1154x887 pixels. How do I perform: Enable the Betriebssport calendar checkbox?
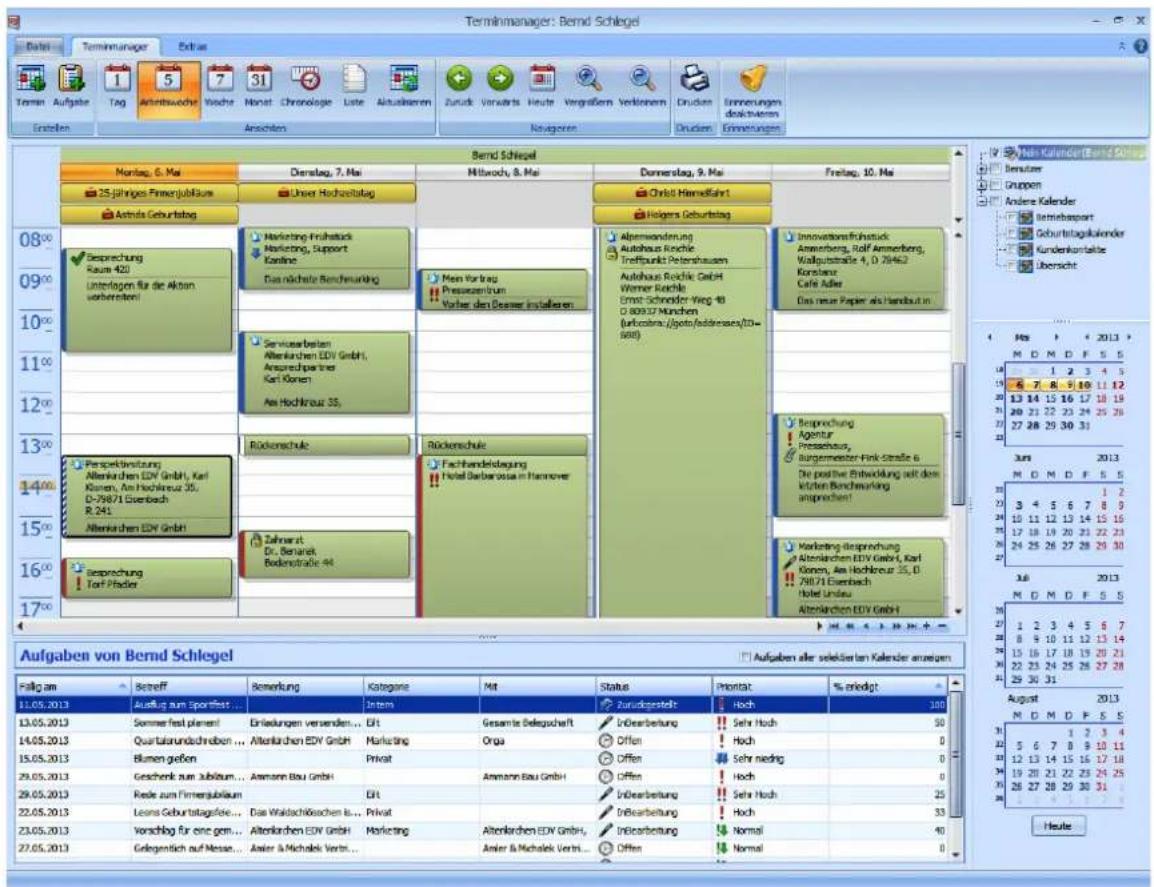[x=1011, y=217]
